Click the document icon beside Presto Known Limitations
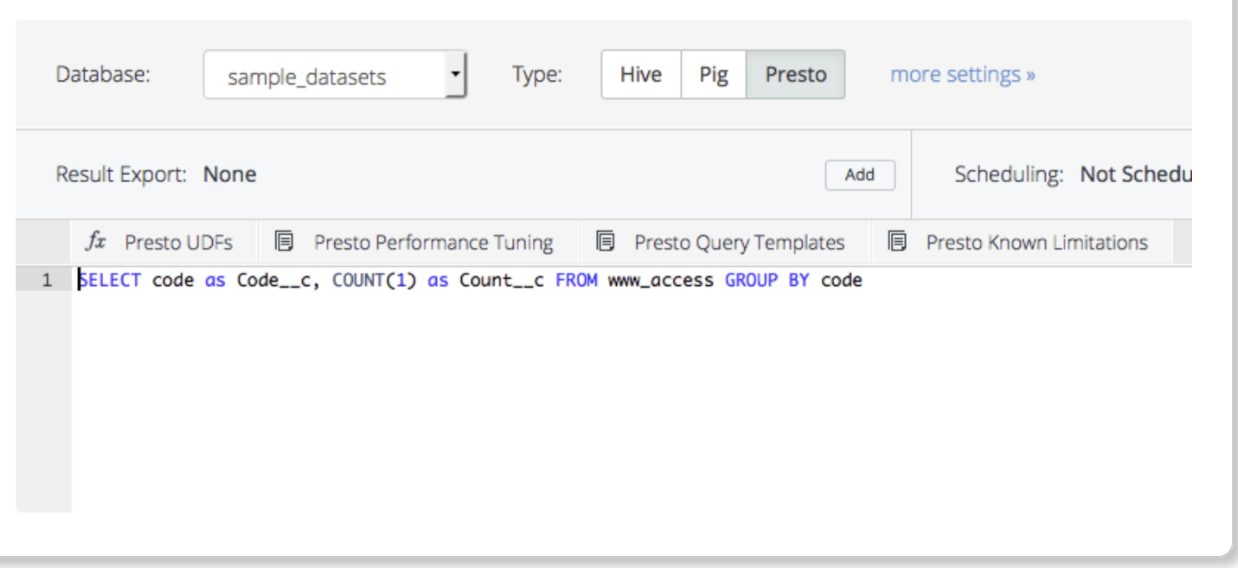The image size is (1238, 568). coord(897,242)
